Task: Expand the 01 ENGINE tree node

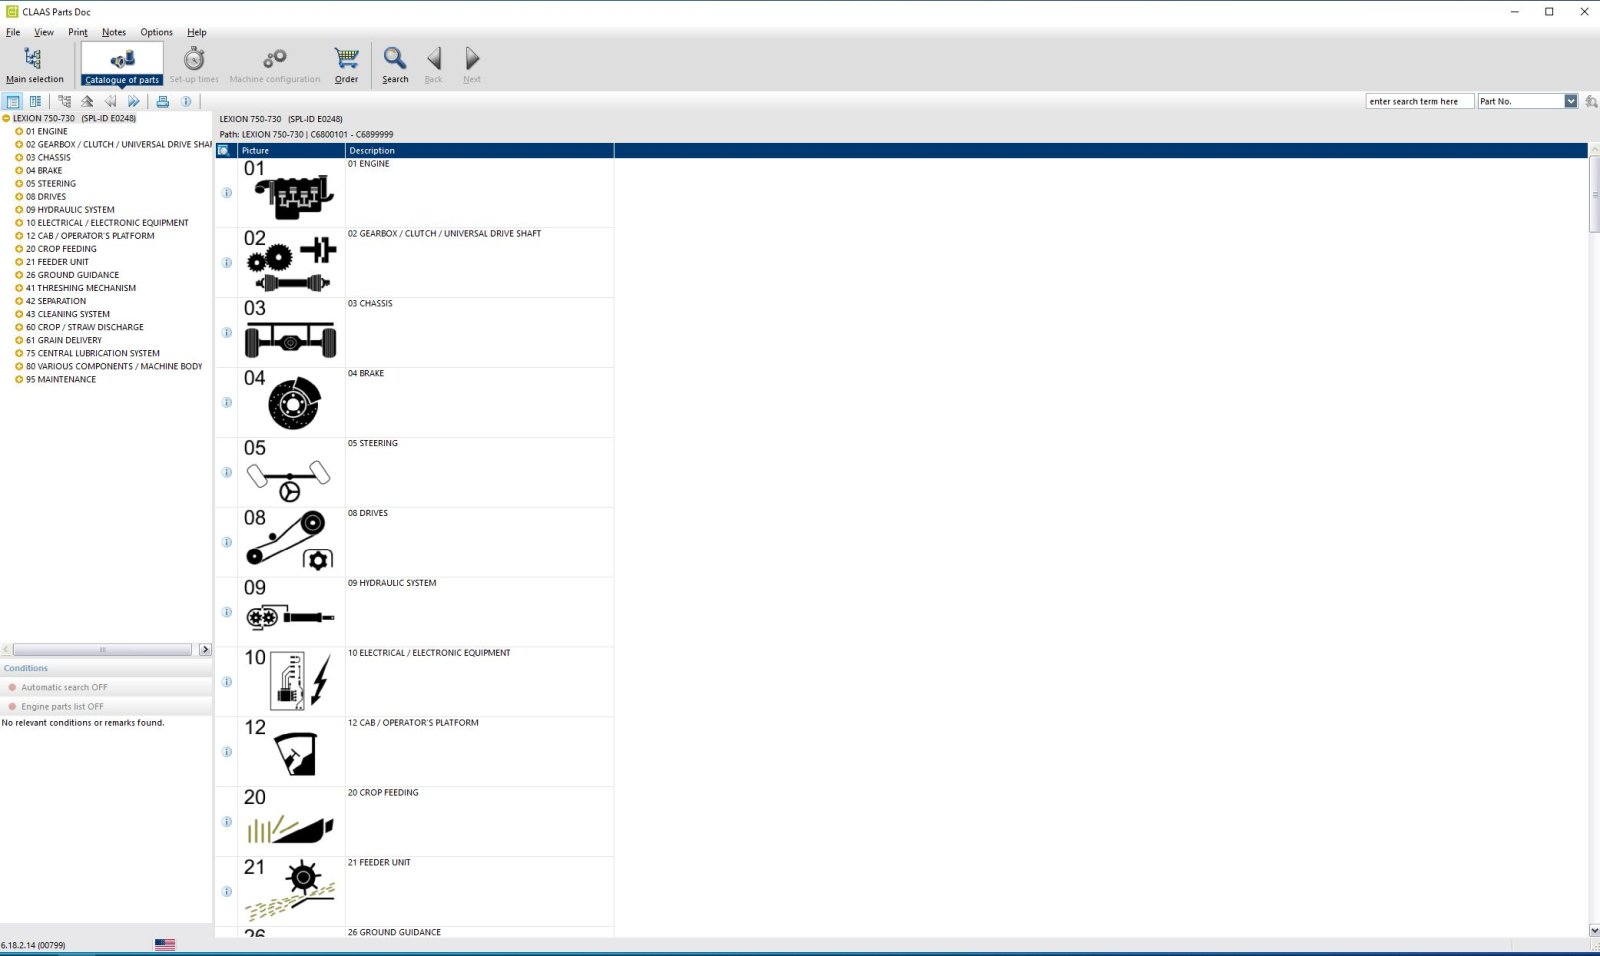Action: pyautogui.click(x=19, y=131)
